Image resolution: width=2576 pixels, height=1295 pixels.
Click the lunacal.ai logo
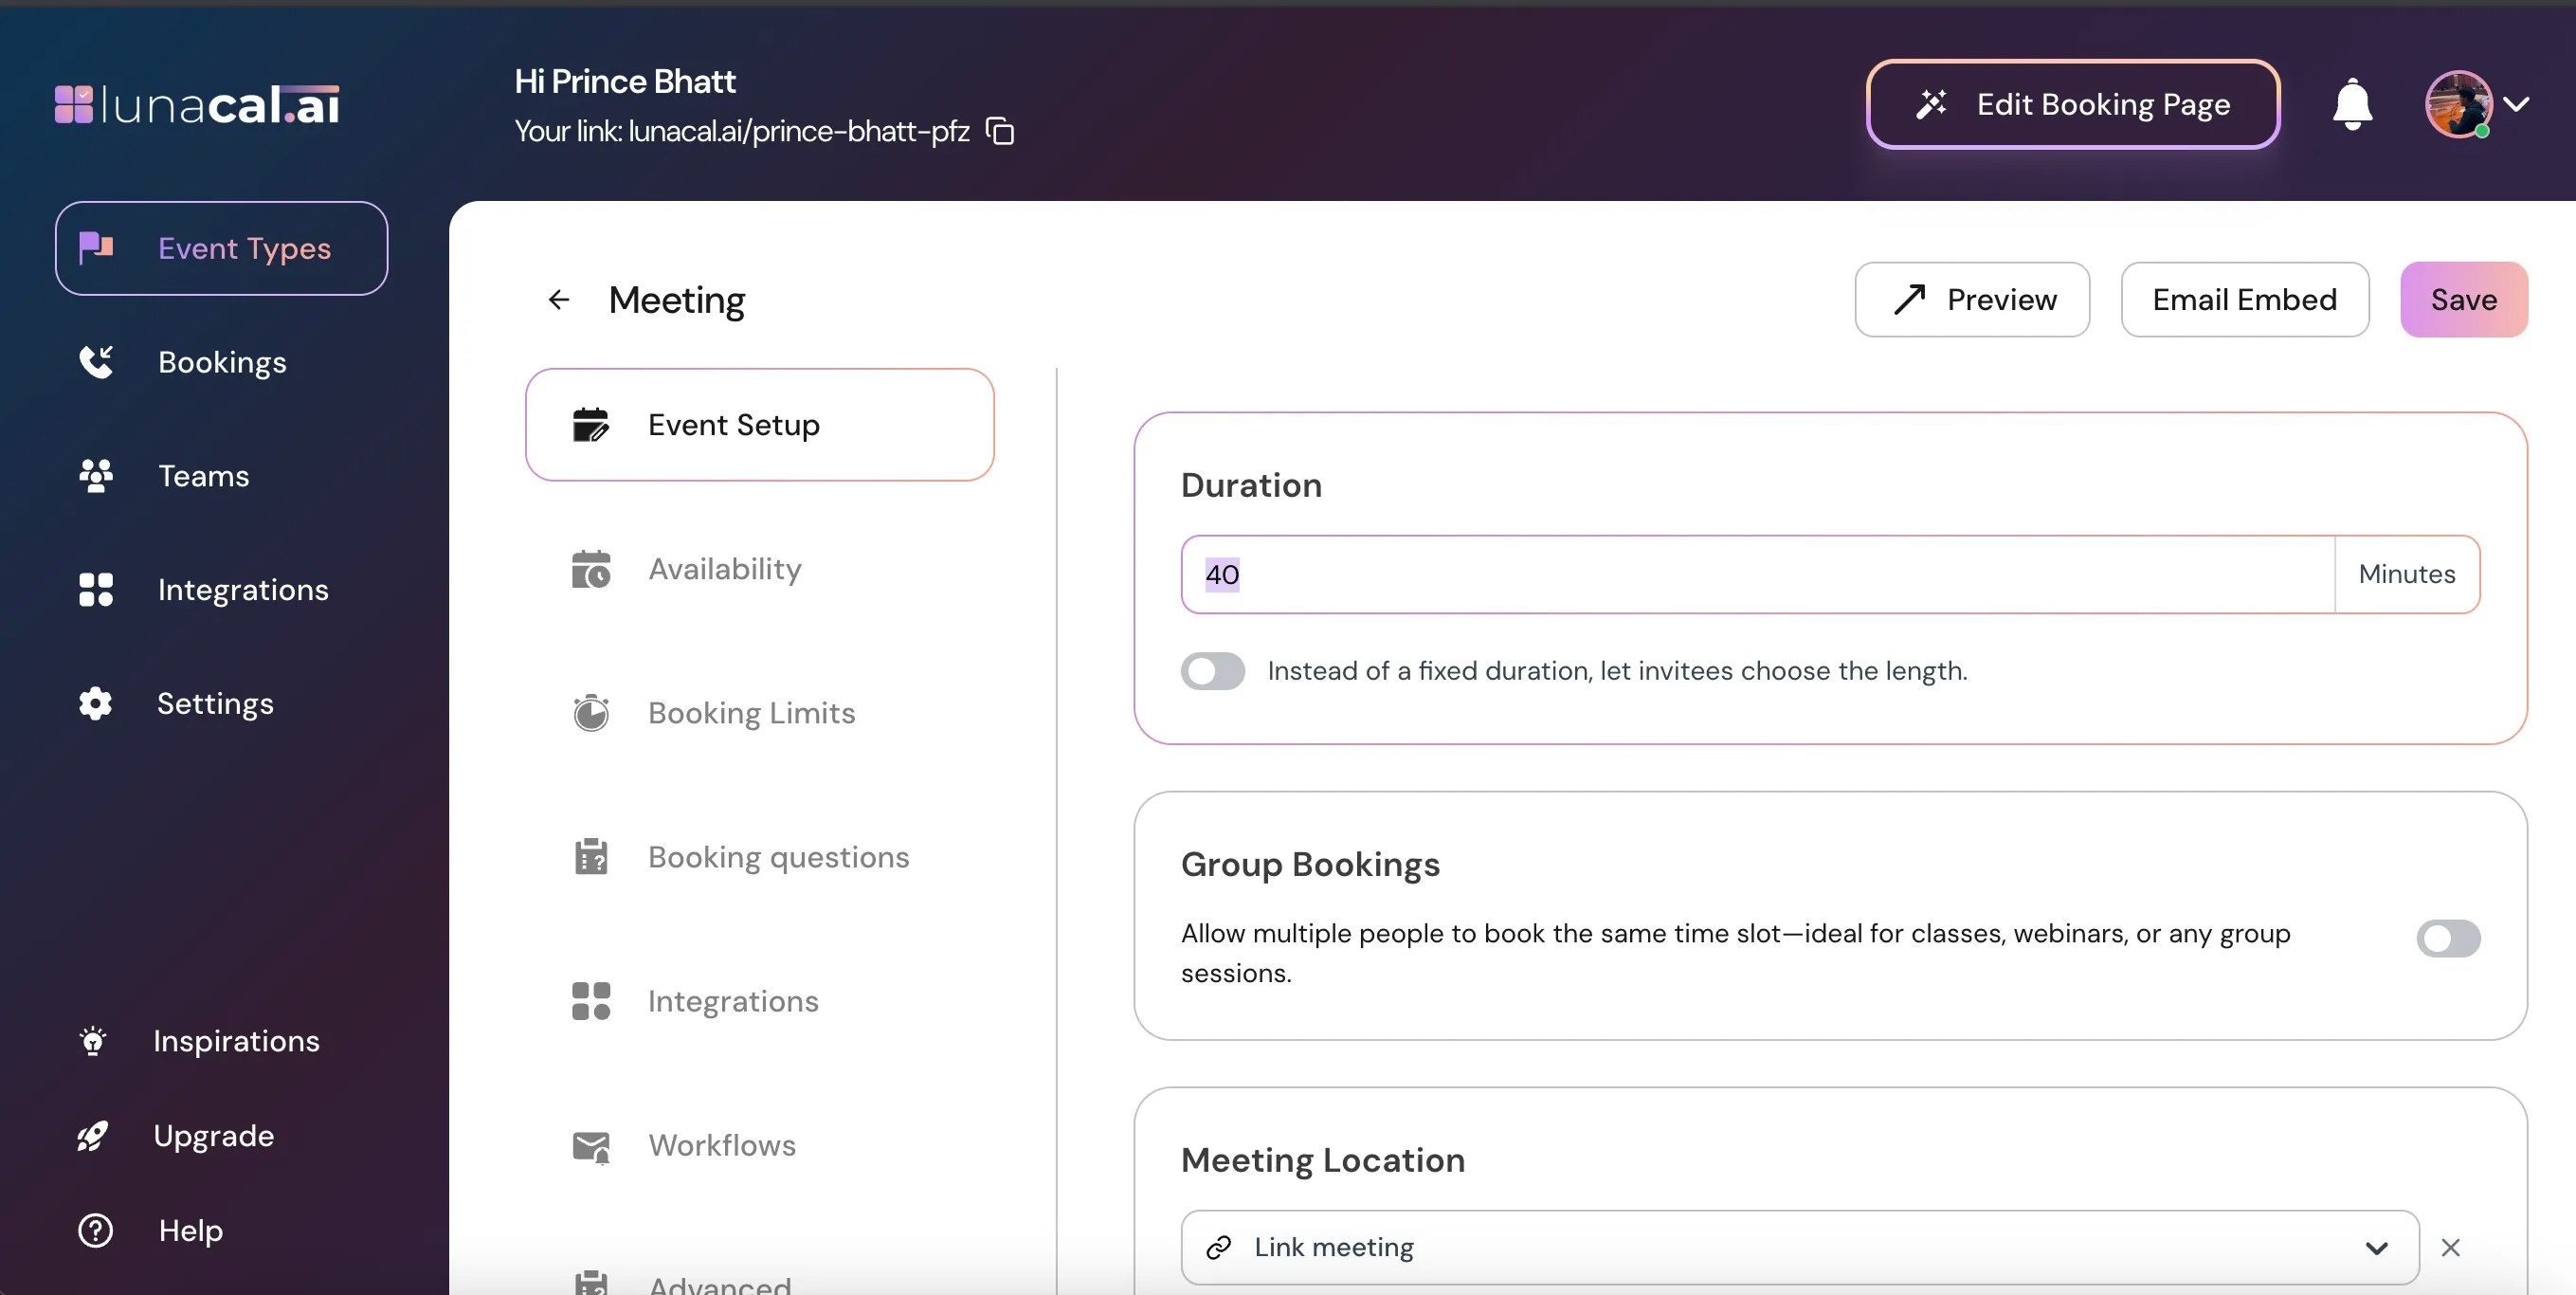click(x=197, y=104)
